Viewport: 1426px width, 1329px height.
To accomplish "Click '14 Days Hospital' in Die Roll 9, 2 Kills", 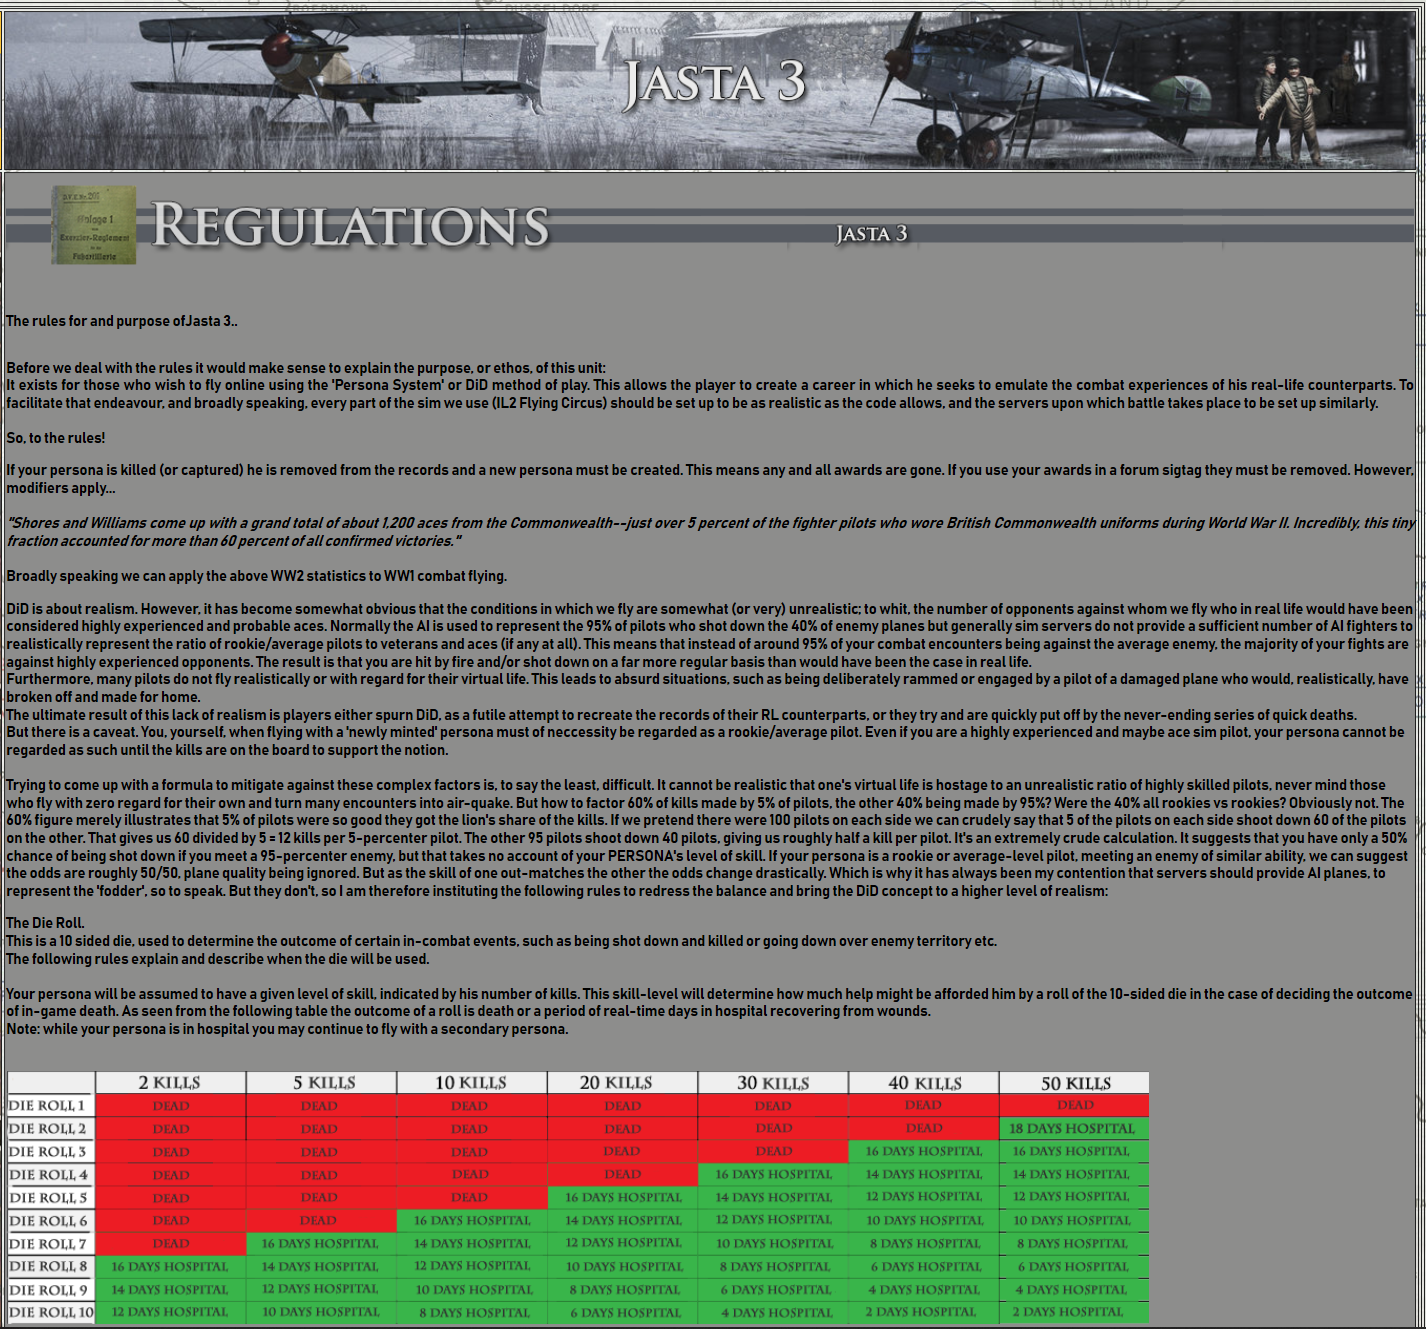I will point(170,1289).
